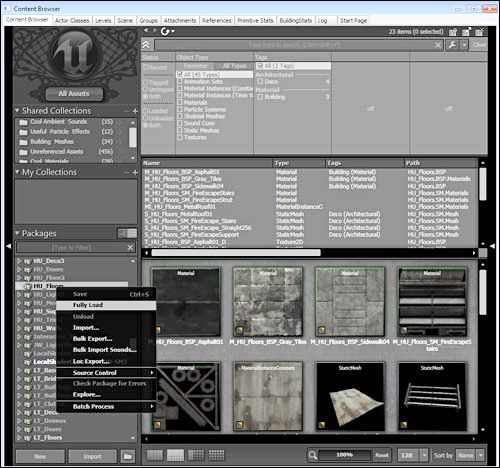Screen dimensions: 500x468
Task: Click second window layout icon near item count
Action: click(x=466, y=32)
